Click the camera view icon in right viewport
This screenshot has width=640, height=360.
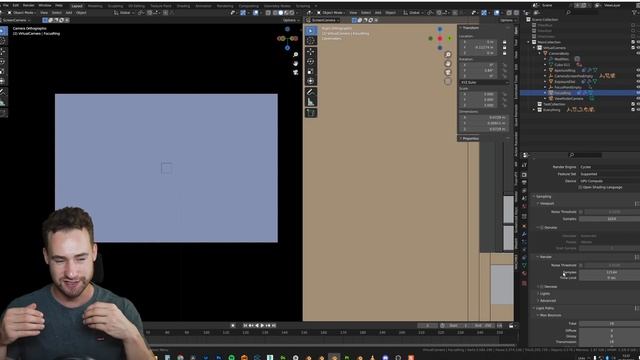[x=448, y=73]
